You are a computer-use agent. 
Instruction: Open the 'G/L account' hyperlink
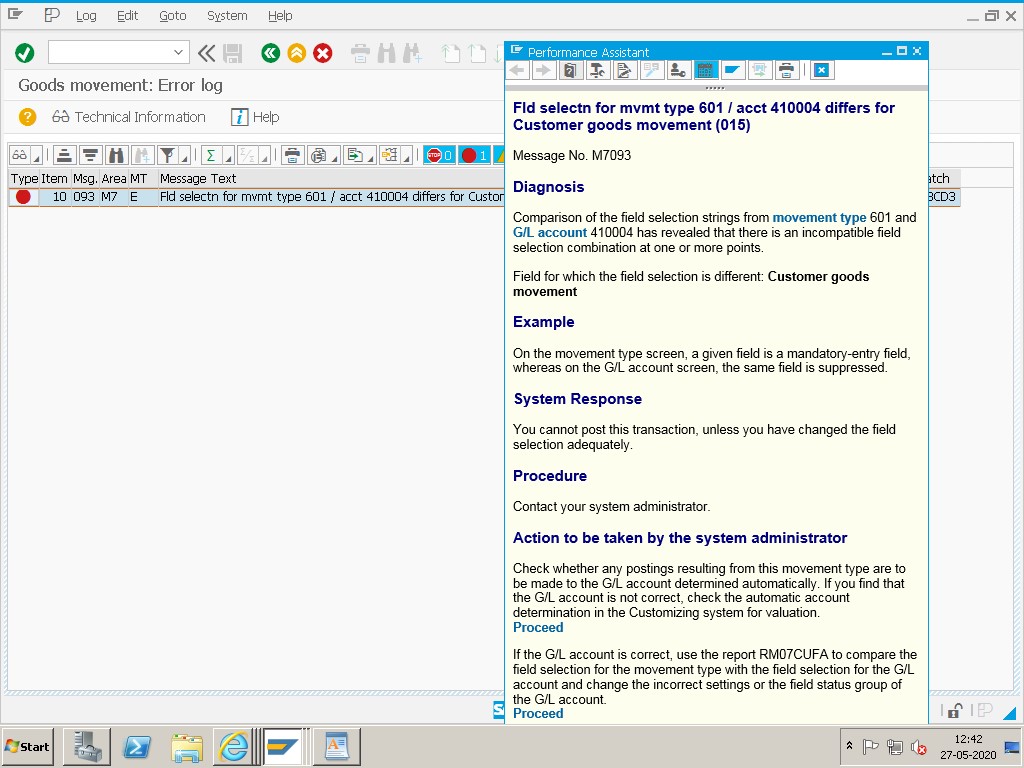point(550,232)
